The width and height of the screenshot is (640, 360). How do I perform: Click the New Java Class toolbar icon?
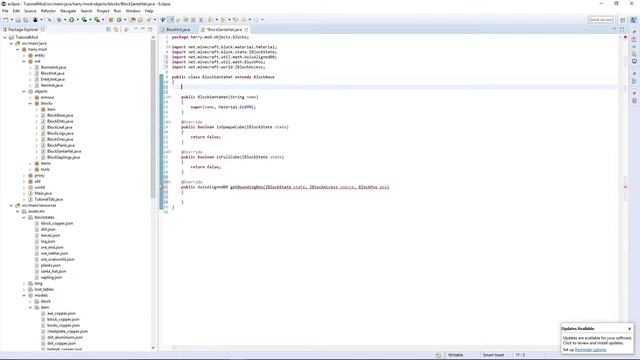(119, 20)
